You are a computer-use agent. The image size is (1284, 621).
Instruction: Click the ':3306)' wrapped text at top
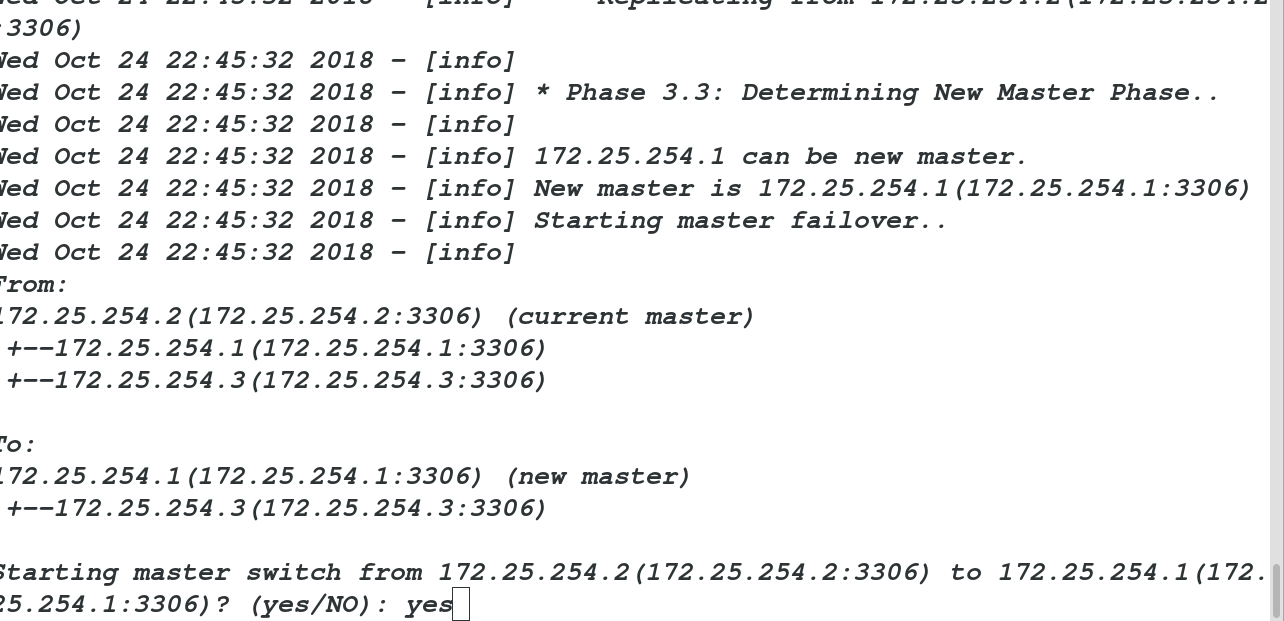41,29
